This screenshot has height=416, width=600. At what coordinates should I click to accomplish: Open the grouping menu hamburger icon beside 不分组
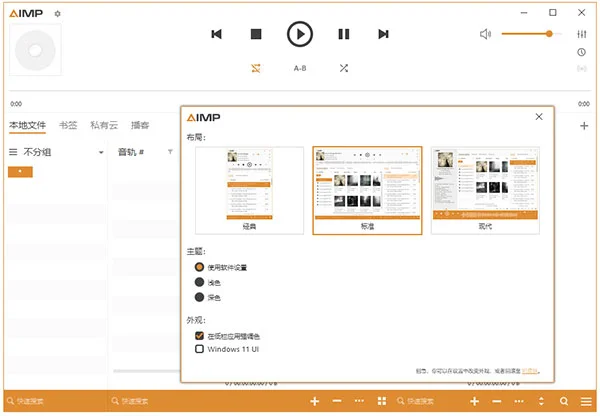click(13, 152)
